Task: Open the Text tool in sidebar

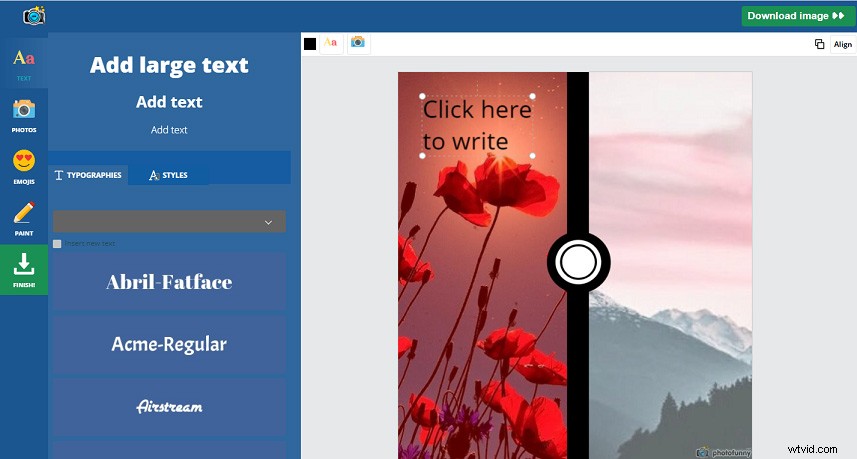Action: pyautogui.click(x=24, y=63)
